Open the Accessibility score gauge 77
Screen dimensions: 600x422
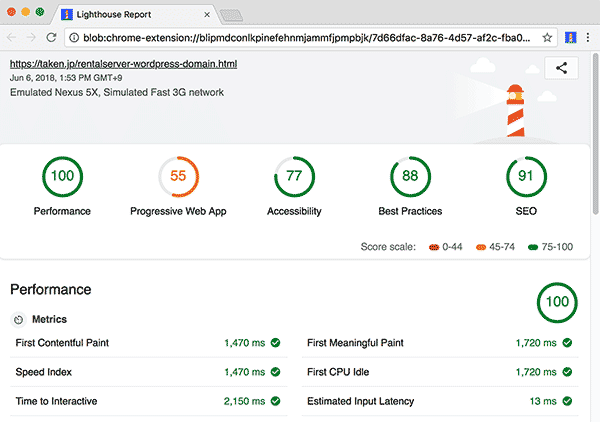pyautogui.click(x=294, y=176)
